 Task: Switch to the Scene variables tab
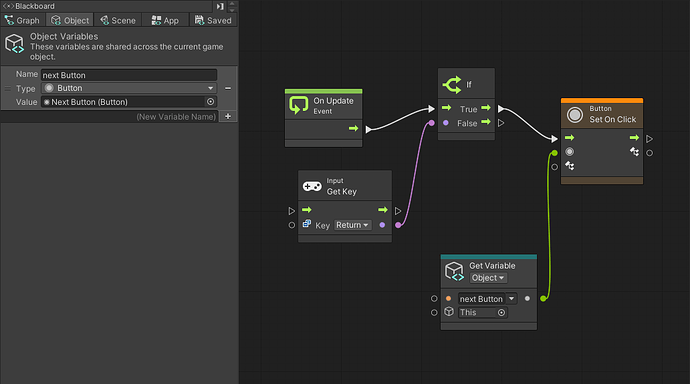118,20
